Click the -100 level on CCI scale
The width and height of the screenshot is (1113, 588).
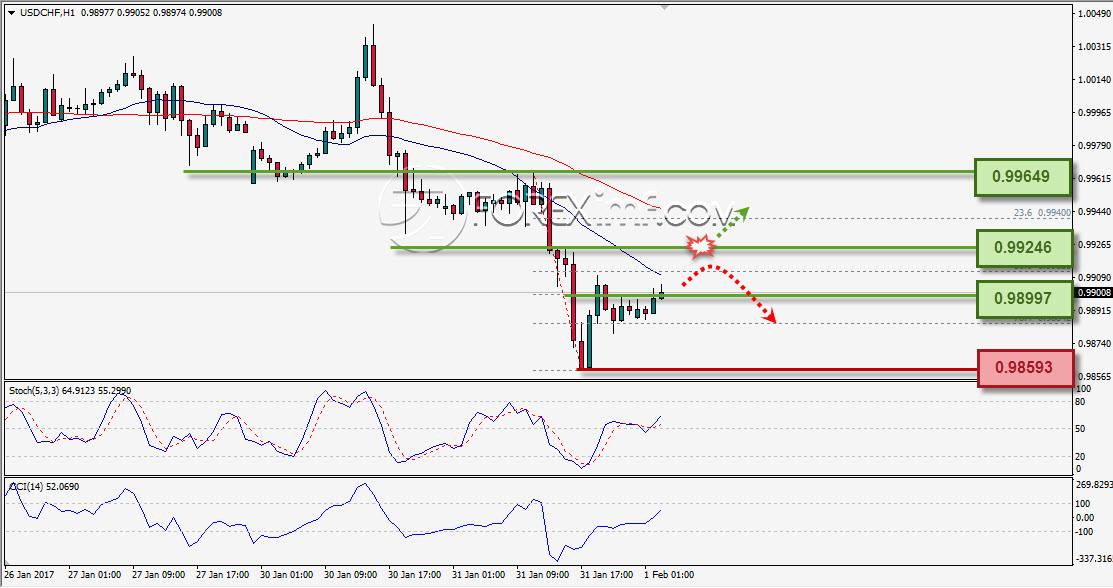point(1085,531)
